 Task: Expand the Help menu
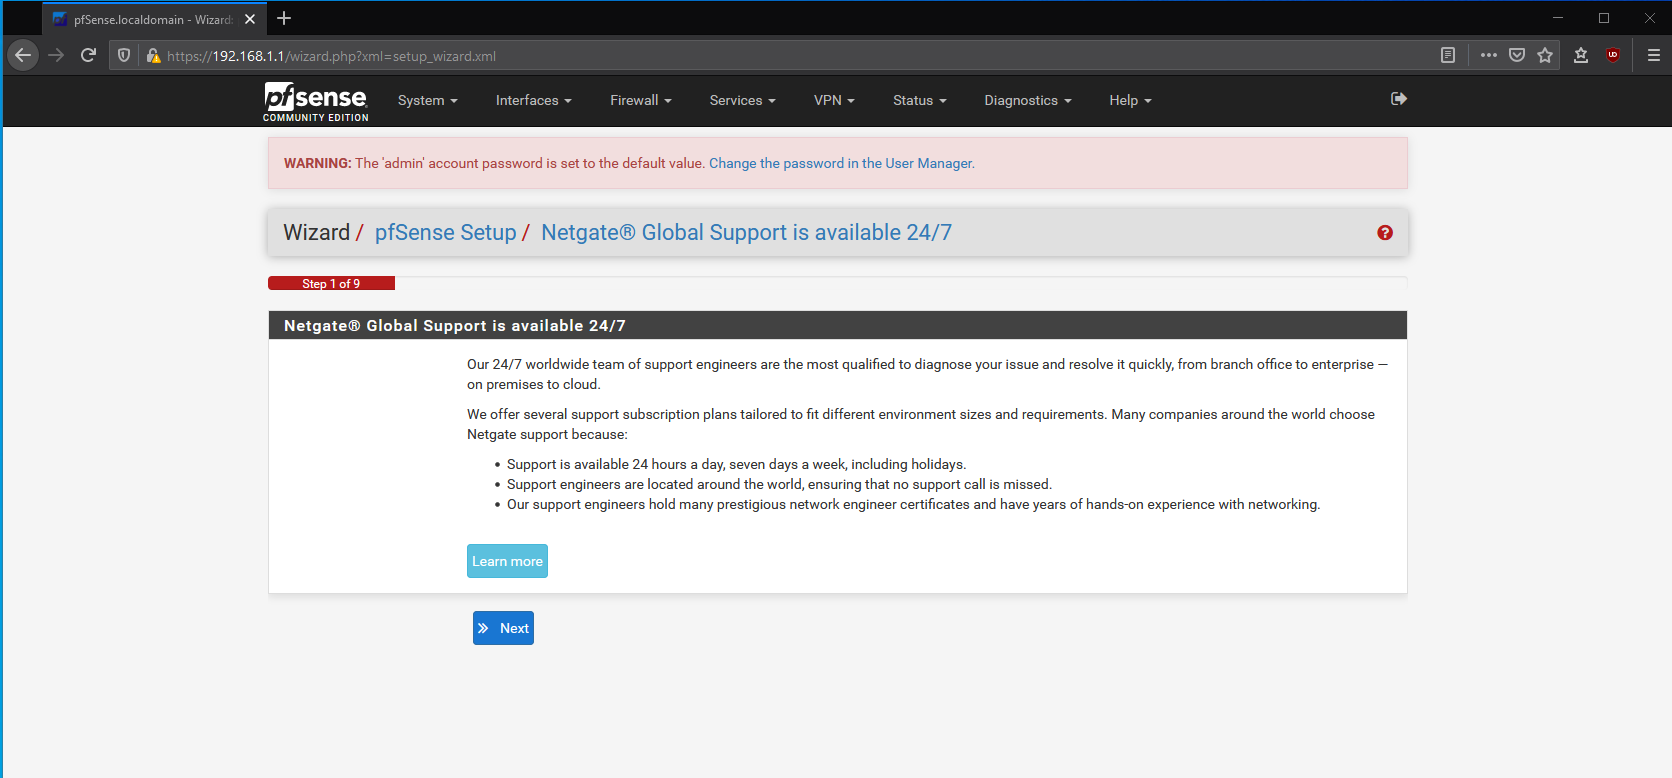(1130, 100)
